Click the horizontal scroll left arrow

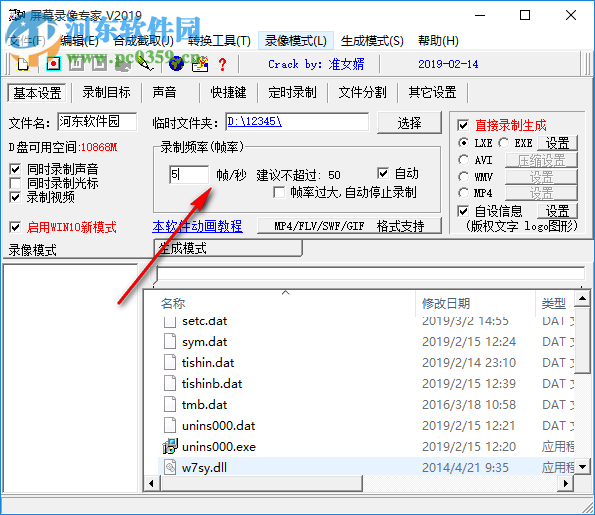click(x=151, y=483)
